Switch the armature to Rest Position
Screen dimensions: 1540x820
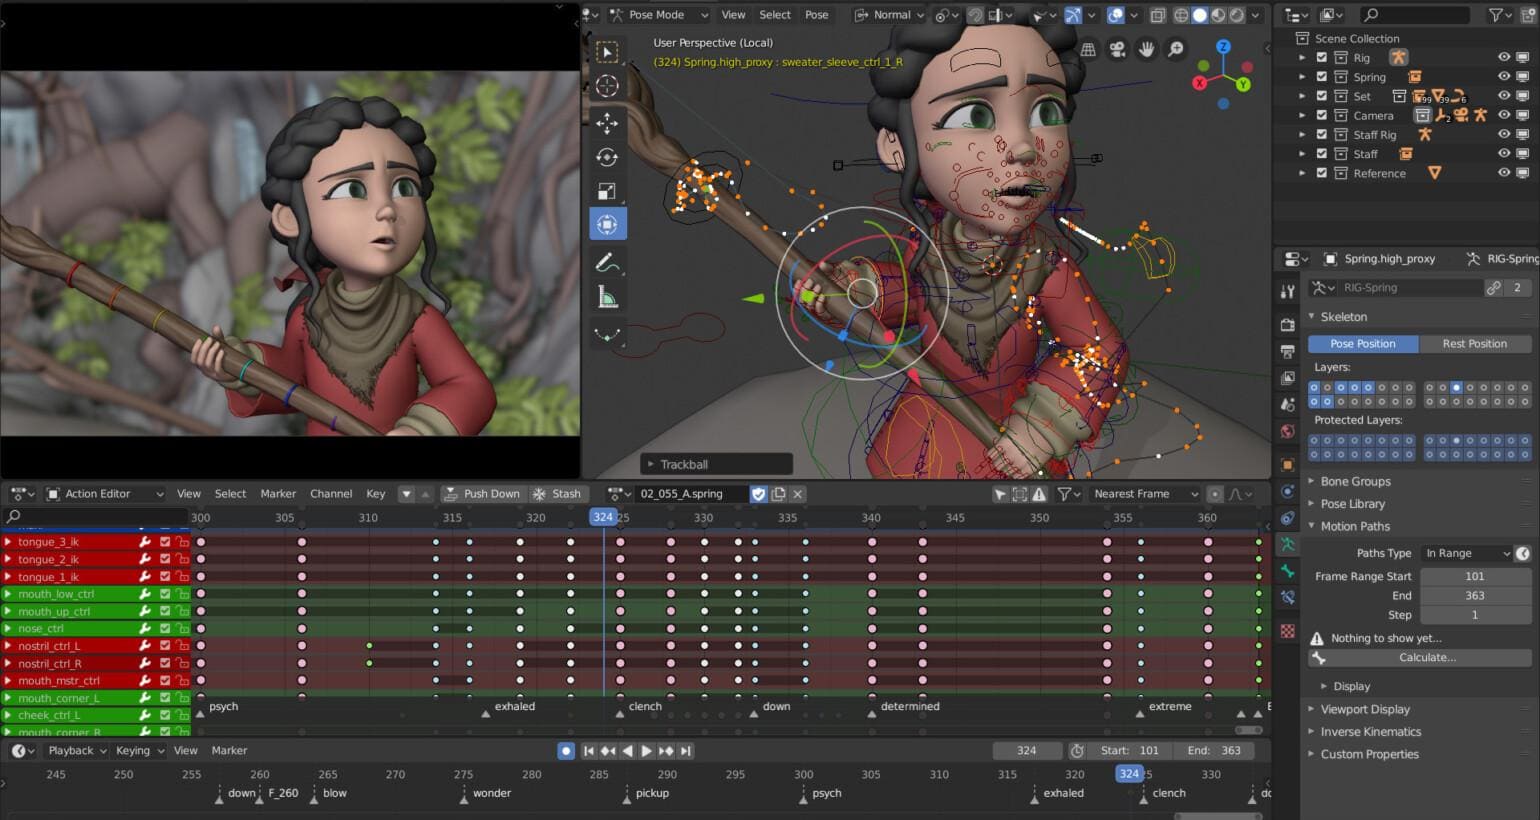coord(1474,343)
